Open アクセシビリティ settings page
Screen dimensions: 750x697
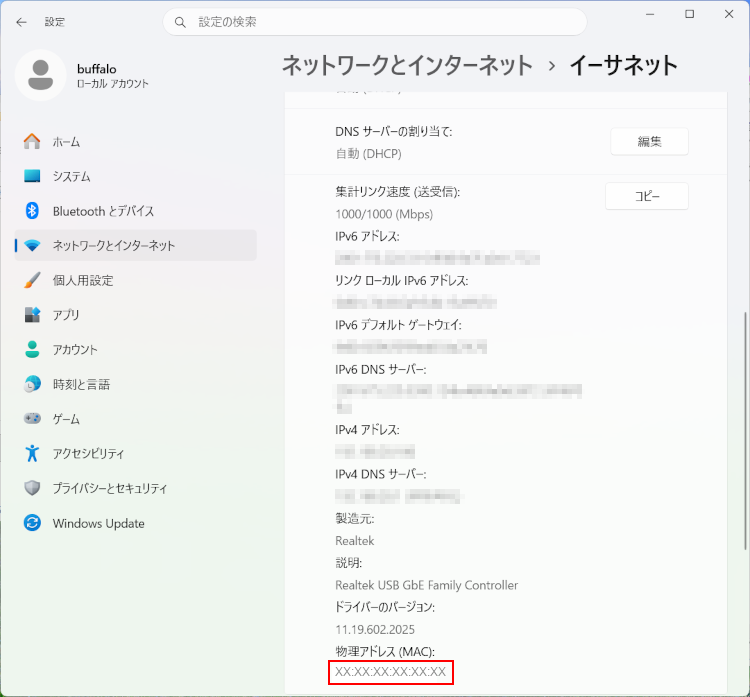pyautogui.click(x=136, y=454)
